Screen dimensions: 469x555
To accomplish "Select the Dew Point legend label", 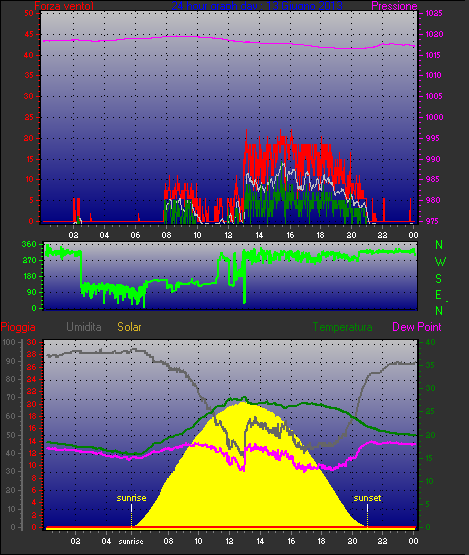I will pos(417,327).
